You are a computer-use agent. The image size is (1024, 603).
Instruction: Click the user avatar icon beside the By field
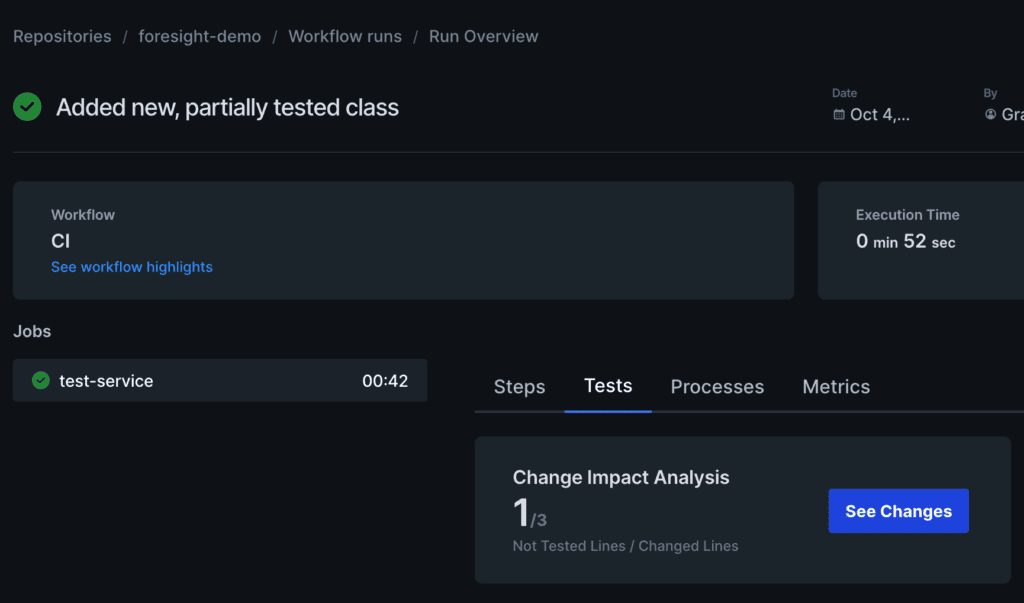(x=989, y=114)
